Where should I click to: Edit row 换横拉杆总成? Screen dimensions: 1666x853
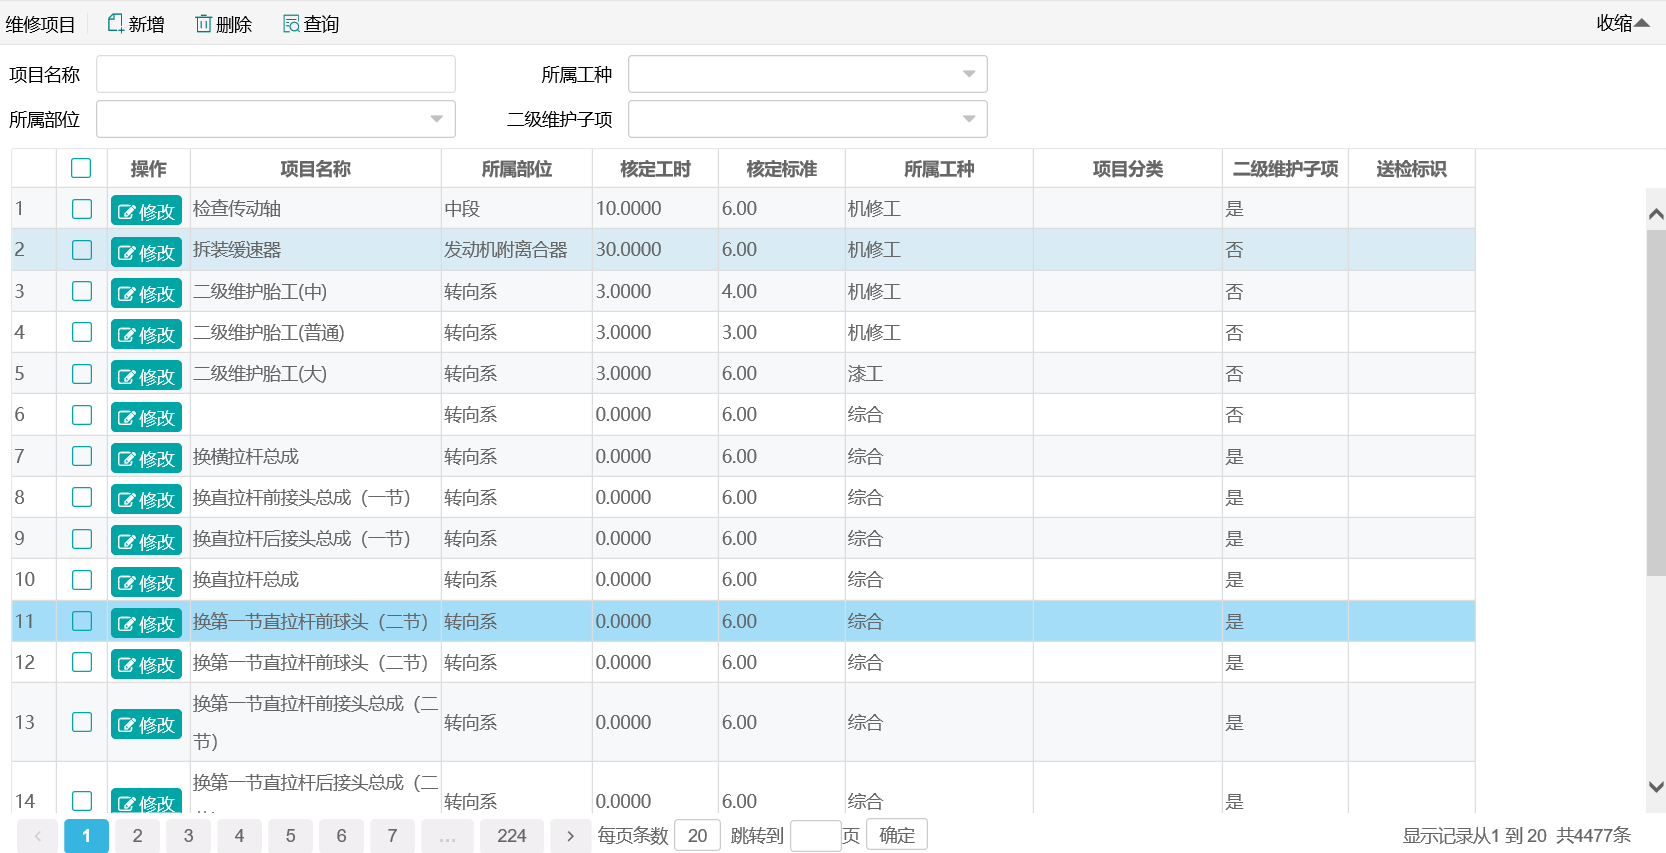[146, 458]
